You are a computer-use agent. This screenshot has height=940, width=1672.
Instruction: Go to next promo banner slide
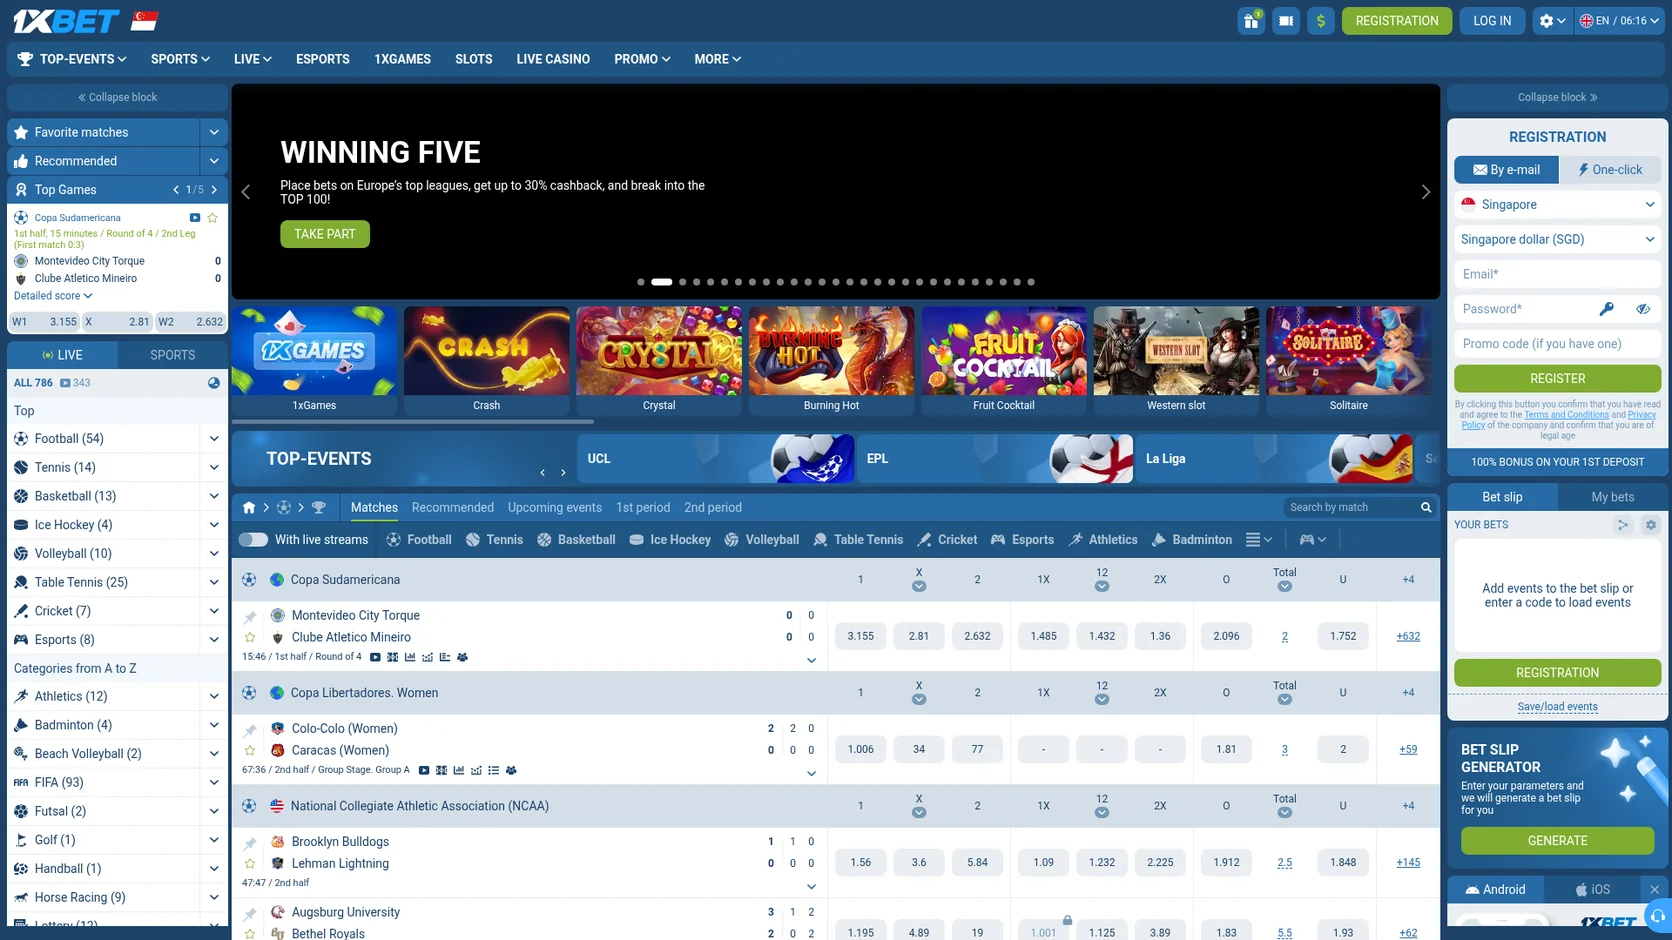point(1425,192)
